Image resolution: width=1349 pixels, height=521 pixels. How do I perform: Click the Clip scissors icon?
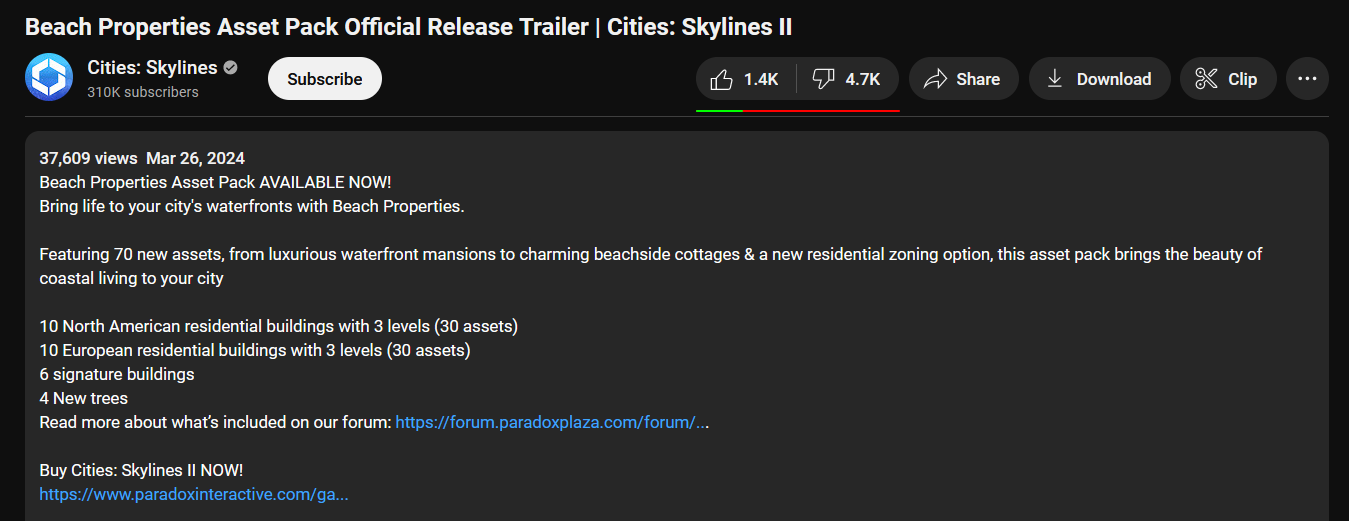[x=1206, y=79]
